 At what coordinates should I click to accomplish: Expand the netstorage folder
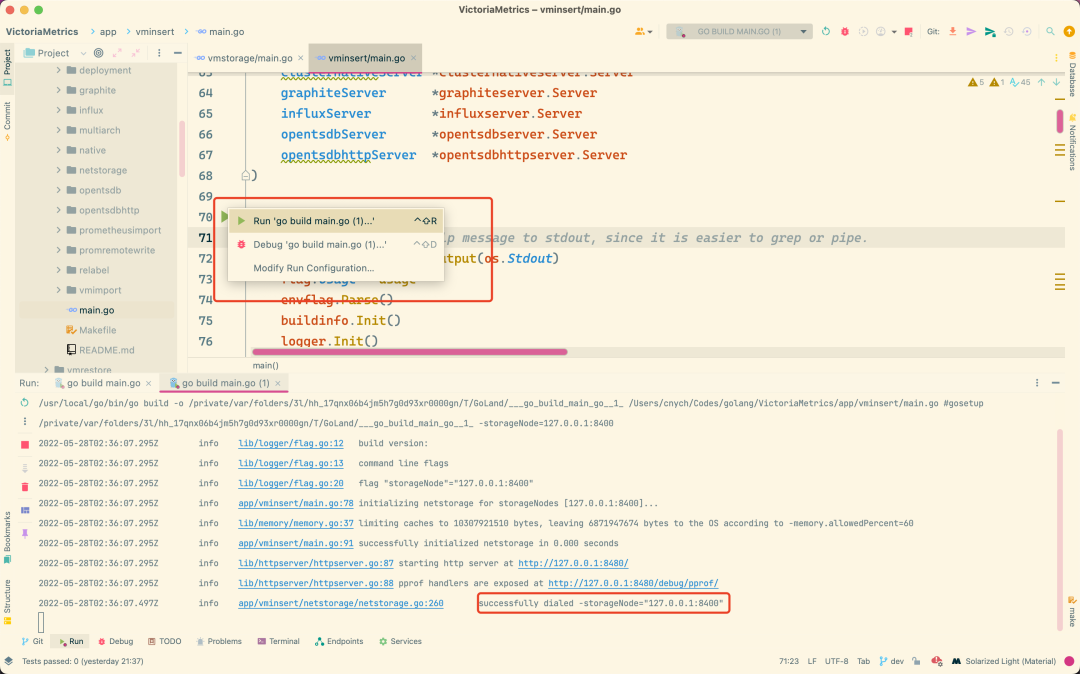point(58,170)
